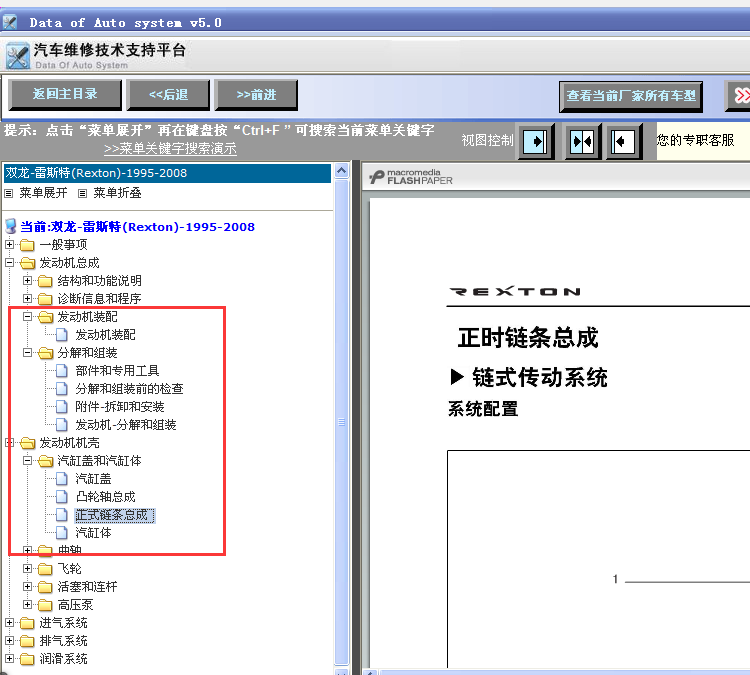750x675 pixels.
Task: Open the 凸轮轴总成 document
Action: [x=105, y=497]
